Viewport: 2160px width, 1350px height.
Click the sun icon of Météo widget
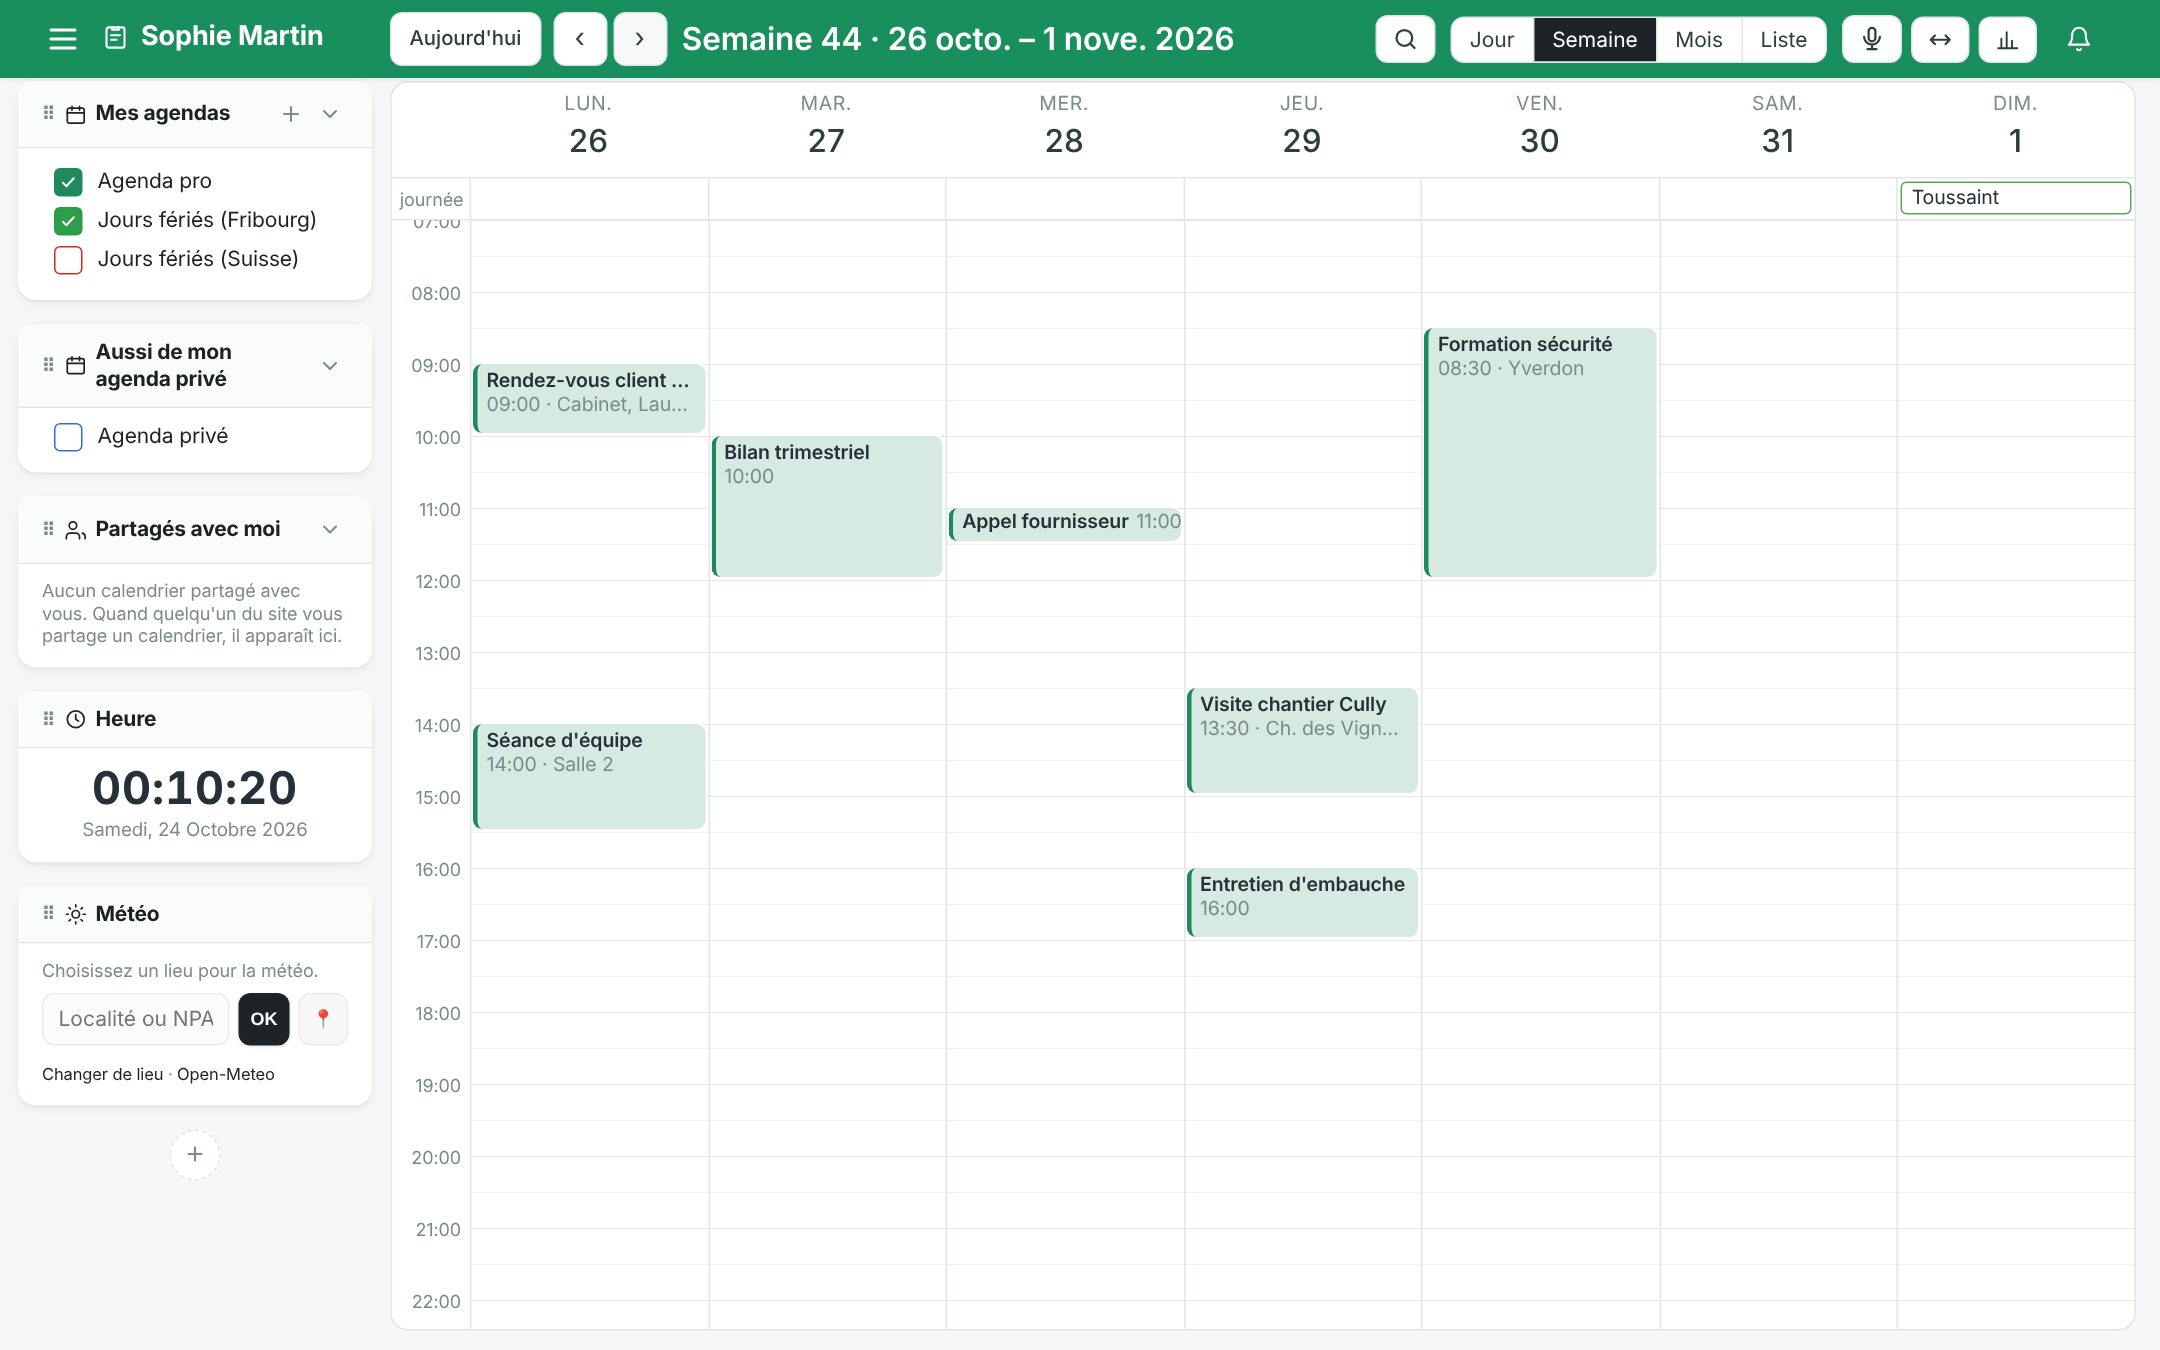75,914
